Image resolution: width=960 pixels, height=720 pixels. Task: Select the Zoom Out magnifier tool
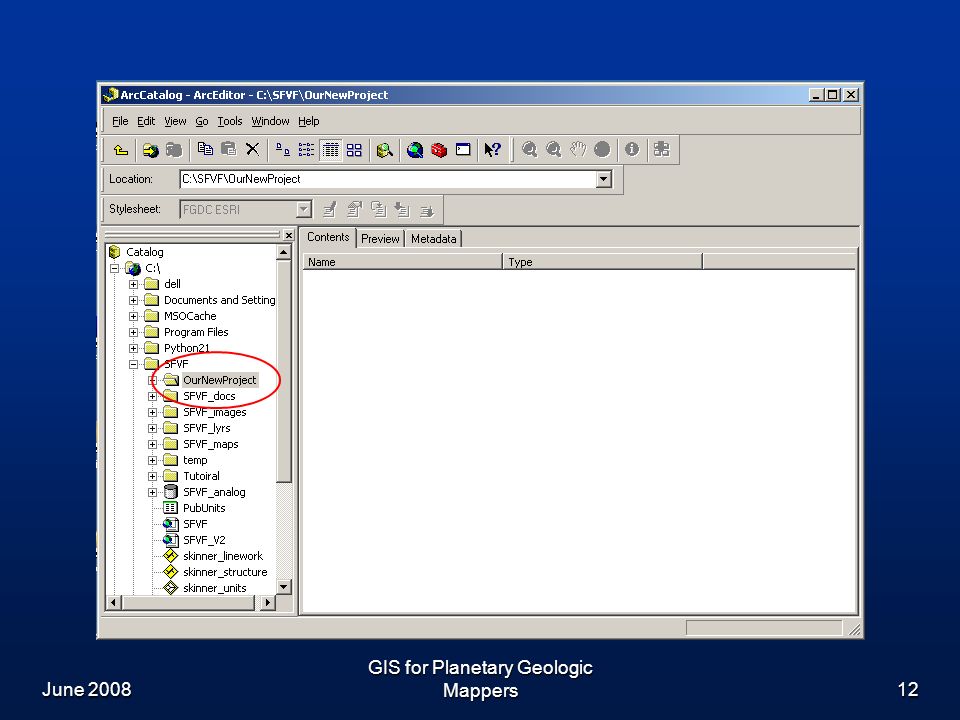click(553, 149)
